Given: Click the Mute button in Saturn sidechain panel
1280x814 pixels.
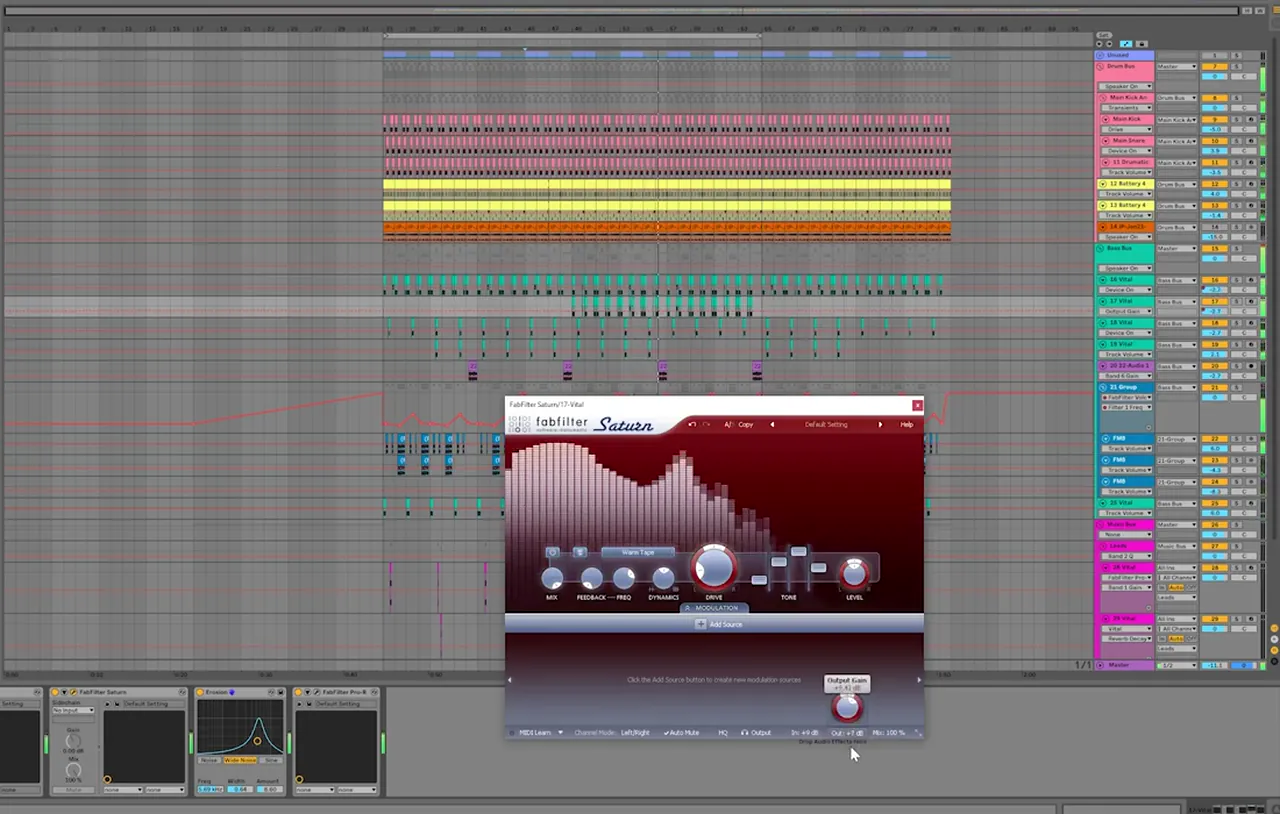Looking at the screenshot, I should pos(73,790).
